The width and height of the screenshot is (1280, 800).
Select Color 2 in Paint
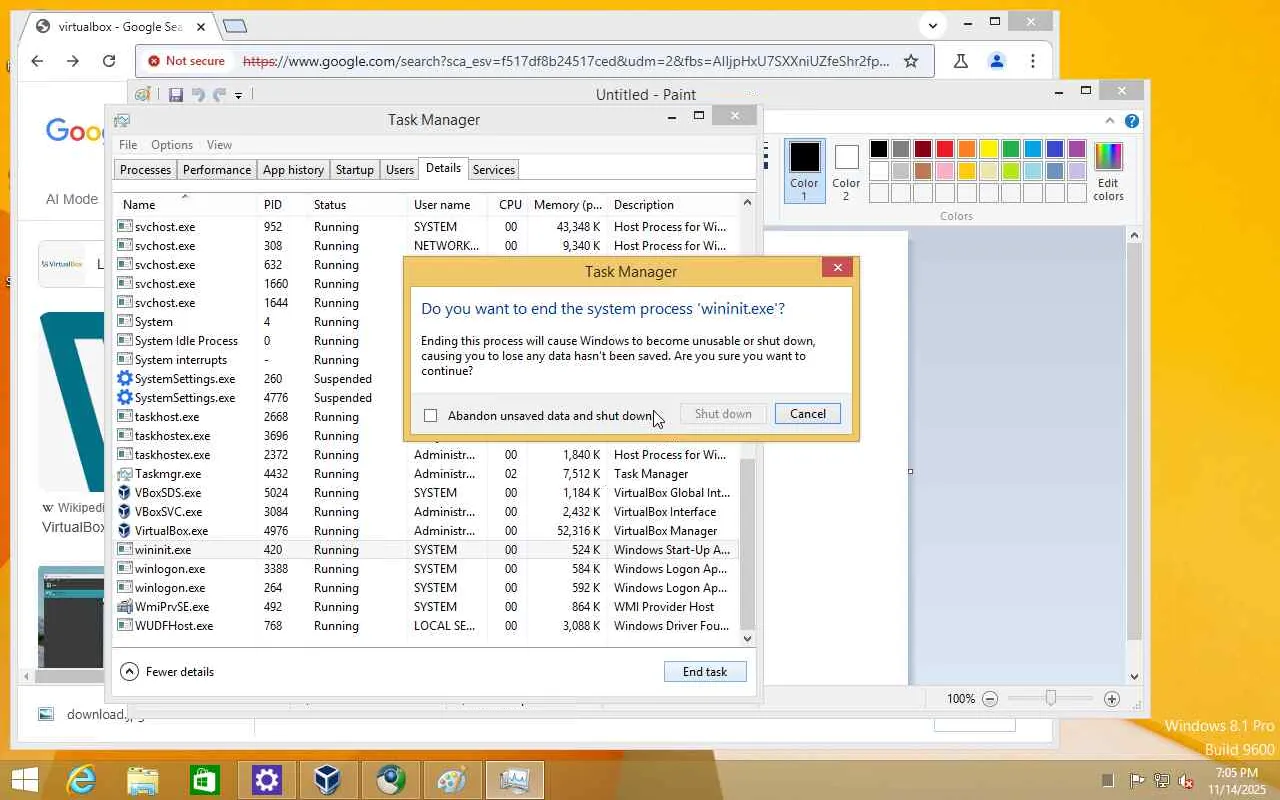pos(846,171)
